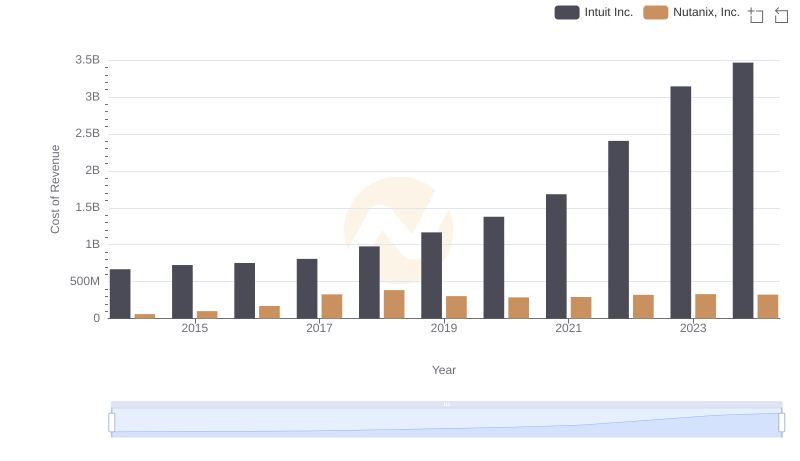This screenshot has height=461, width=800.
Task: Click the Intuit dark swatch in the legend
Action: (x=567, y=12)
